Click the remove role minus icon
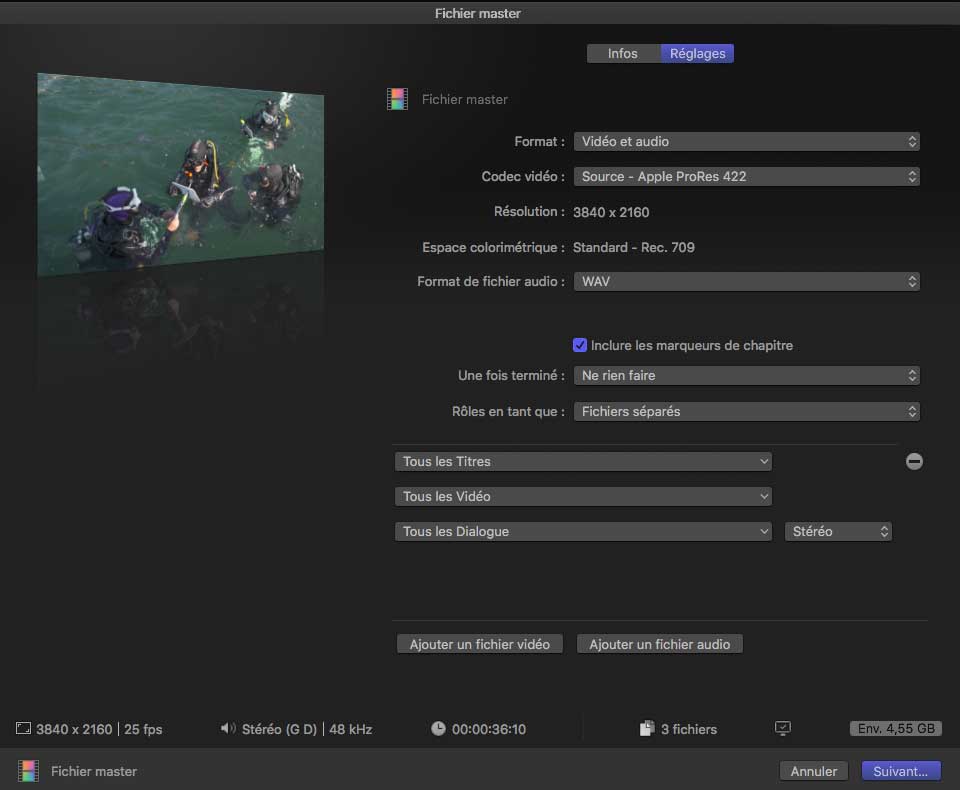The image size is (960, 790). tap(914, 461)
